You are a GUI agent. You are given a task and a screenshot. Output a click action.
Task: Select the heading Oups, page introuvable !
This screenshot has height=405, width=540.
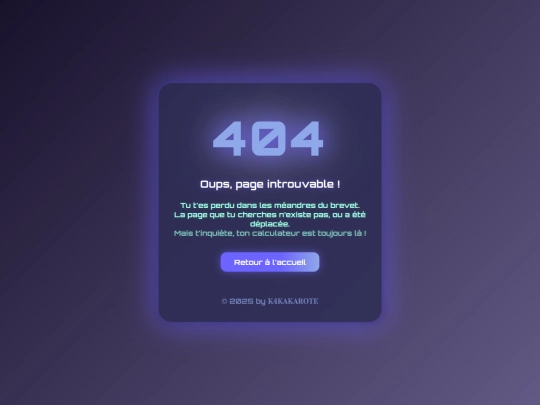[x=270, y=184]
